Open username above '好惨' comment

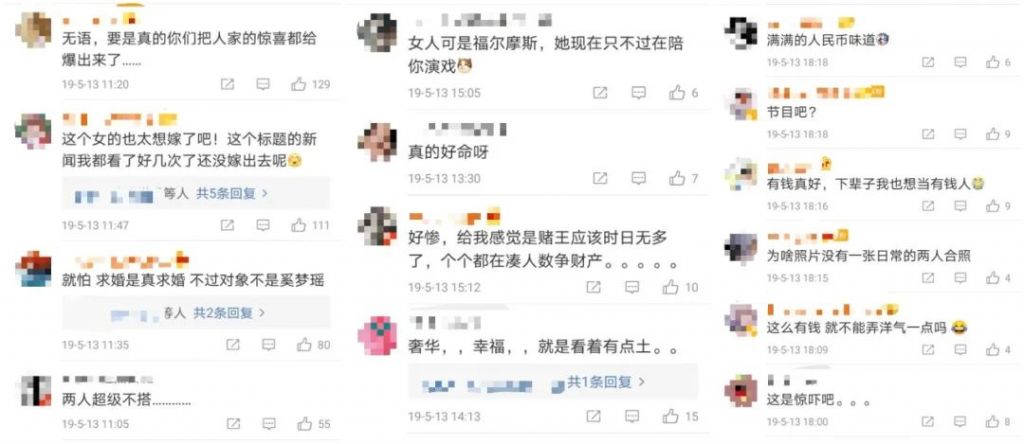pos(455,216)
